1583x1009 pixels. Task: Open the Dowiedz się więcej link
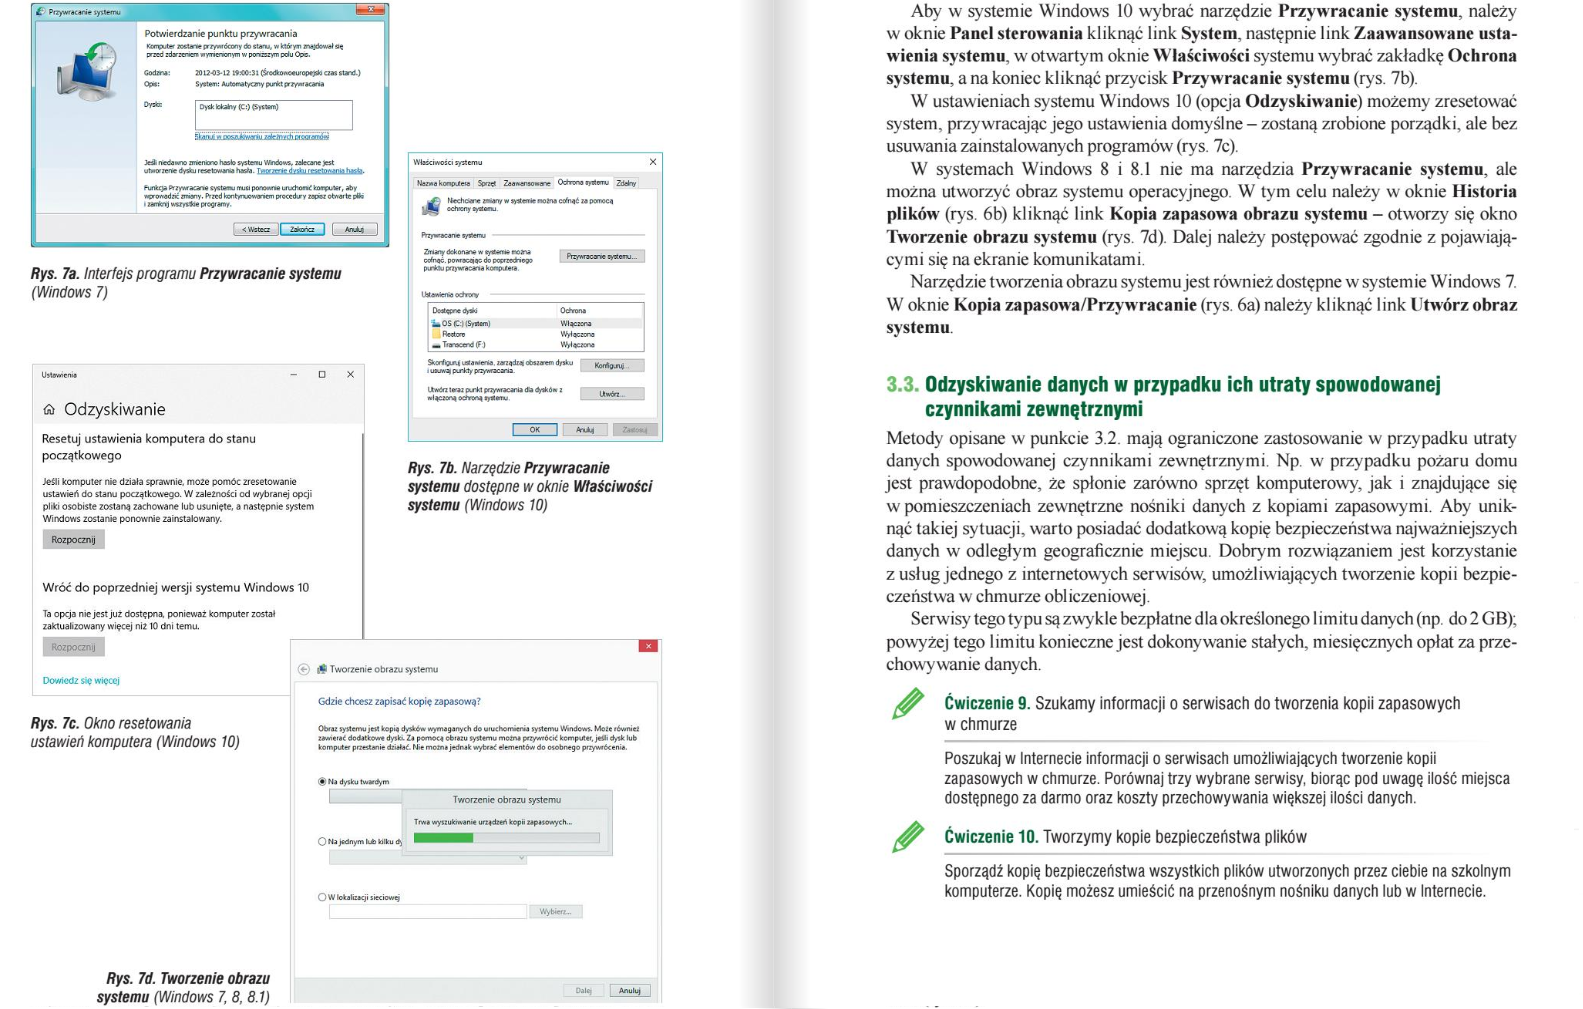81,680
